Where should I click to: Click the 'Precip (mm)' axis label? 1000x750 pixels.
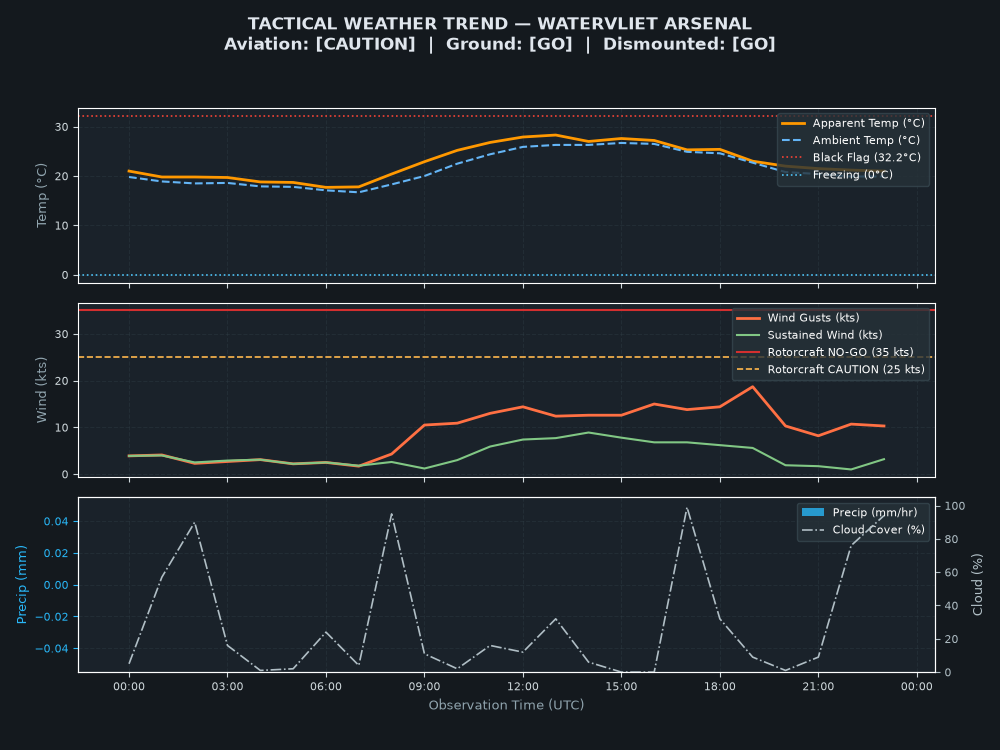click(22, 584)
